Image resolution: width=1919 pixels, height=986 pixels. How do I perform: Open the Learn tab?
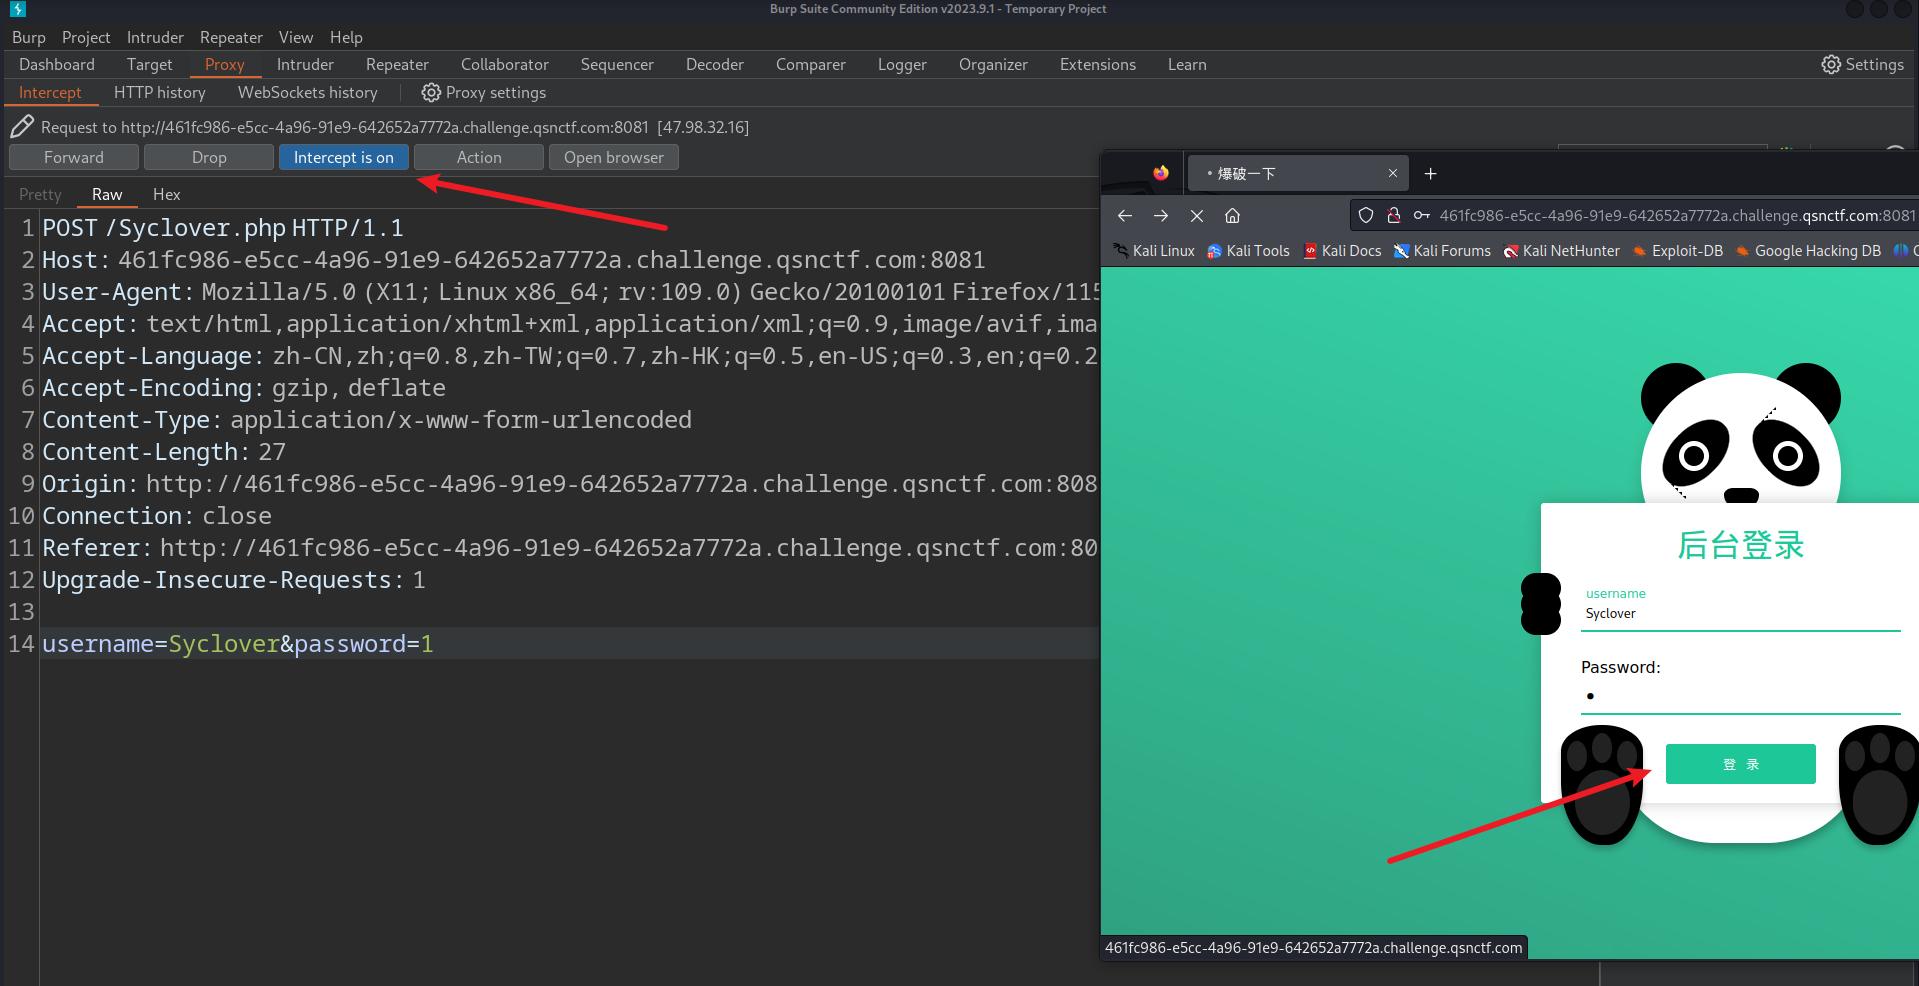click(x=1187, y=64)
